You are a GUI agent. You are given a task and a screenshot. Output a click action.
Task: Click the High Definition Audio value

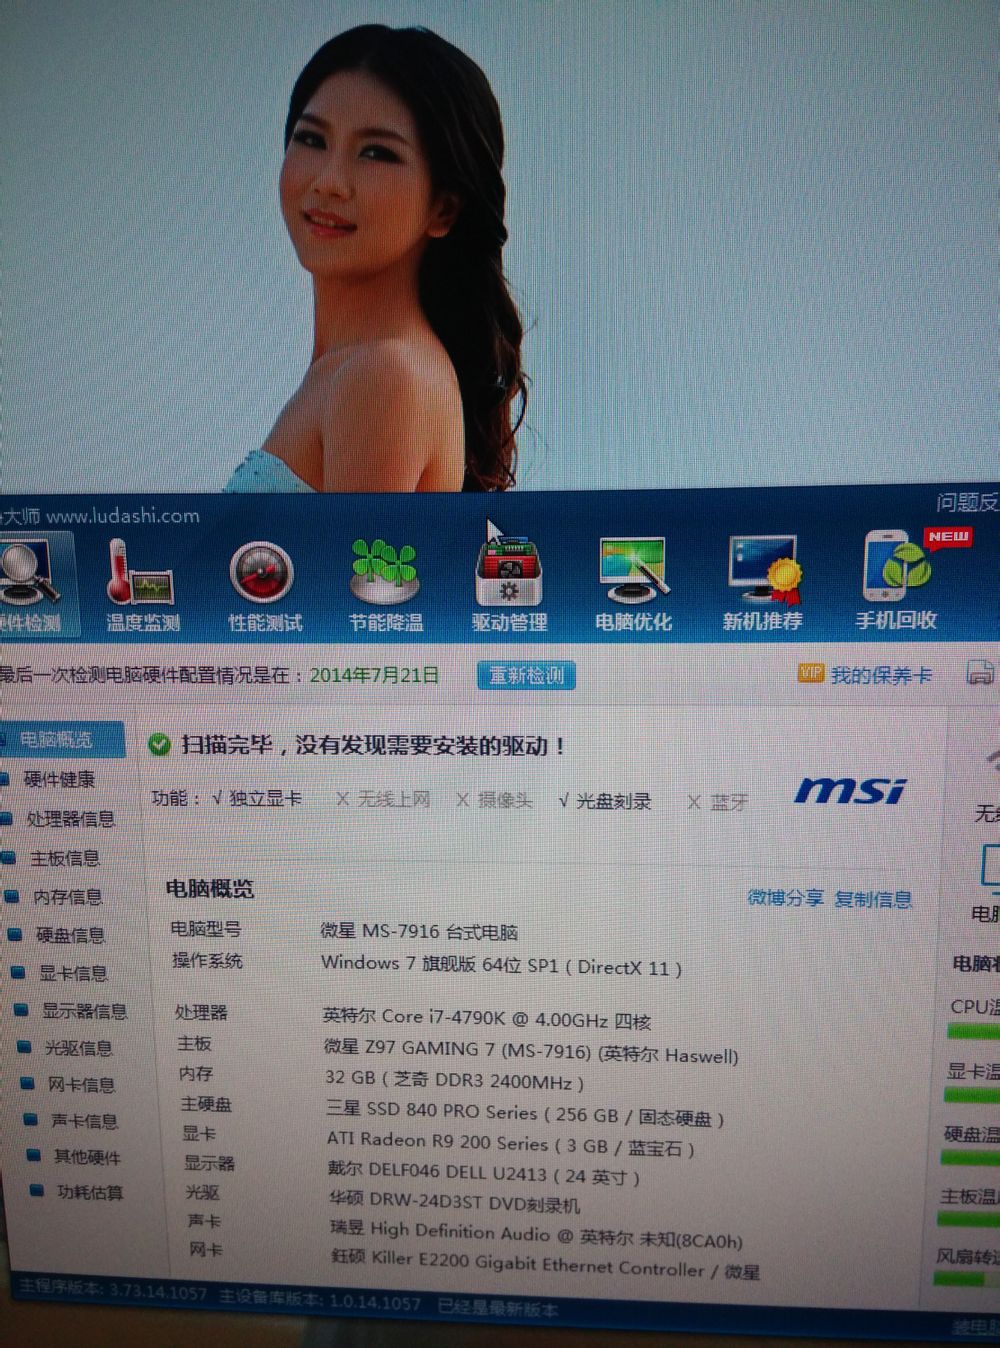click(x=537, y=1233)
